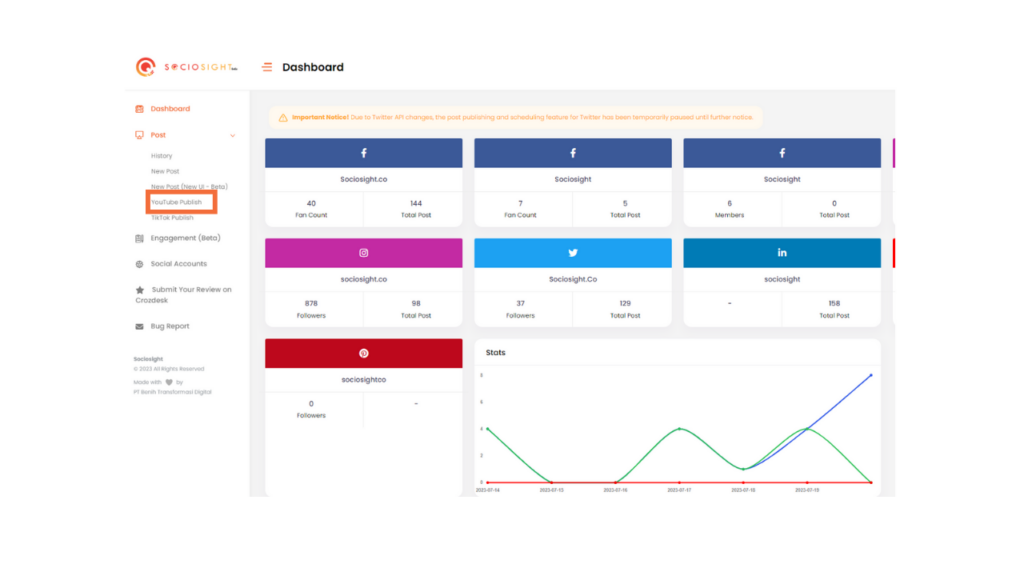Image resolution: width=1024 pixels, height=576 pixels.
Task: Click the 2023-07-15 x-axis label
Action: (x=552, y=490)
